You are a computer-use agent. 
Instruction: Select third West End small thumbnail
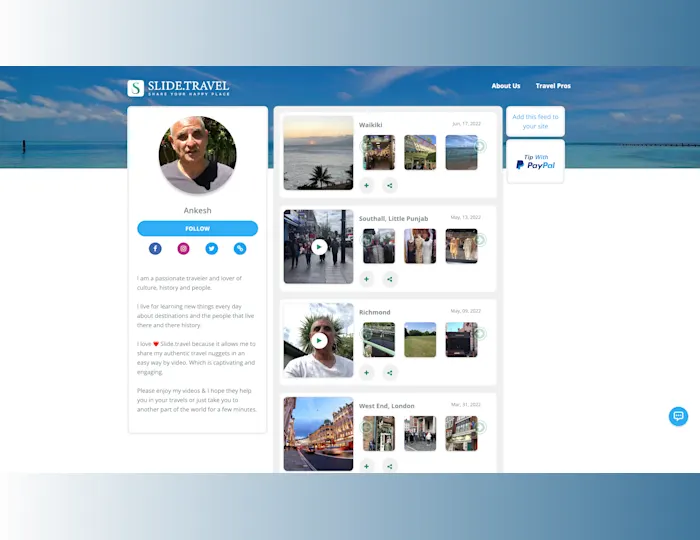(x=461, y=434)
